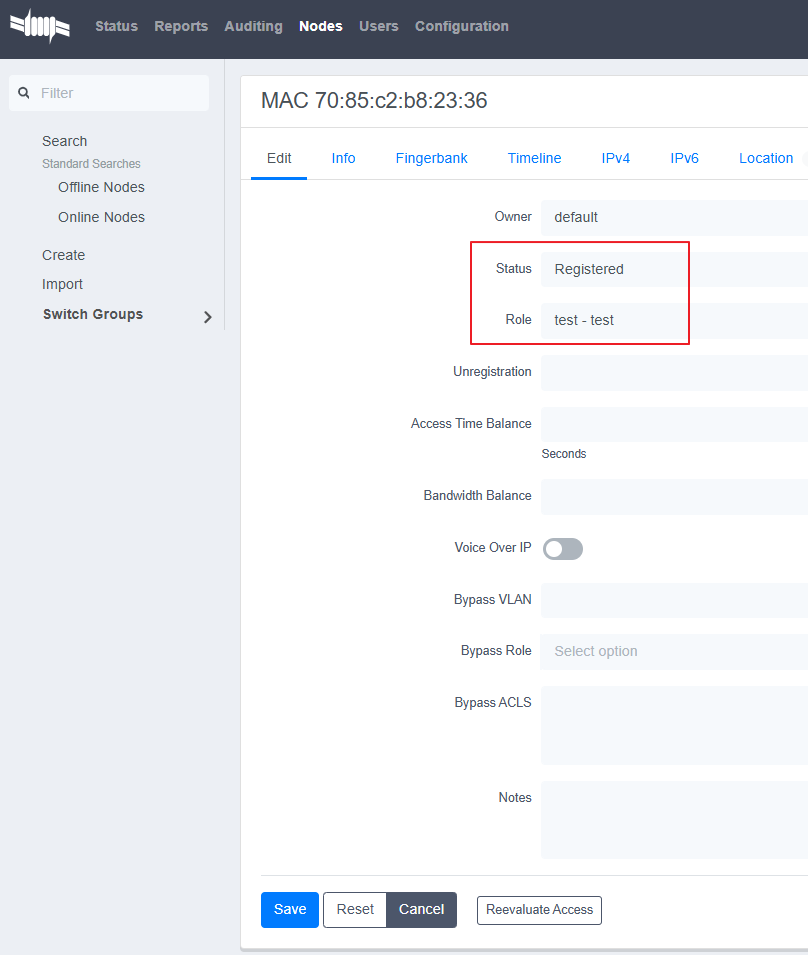Open Online Nodes standard search
The height and width of the screenshot is (955, 808).
click(101, 217)
